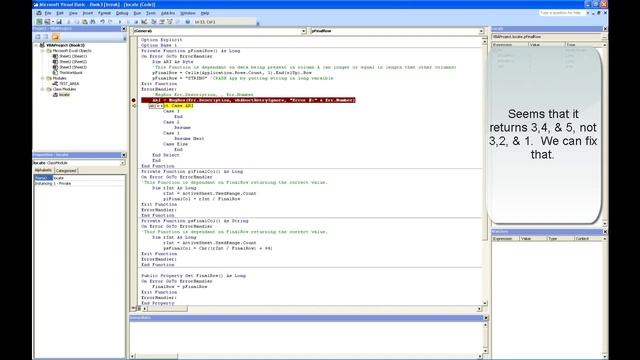Click inside the Immediate window text area
640x360 pixels.
click(306, 337)
